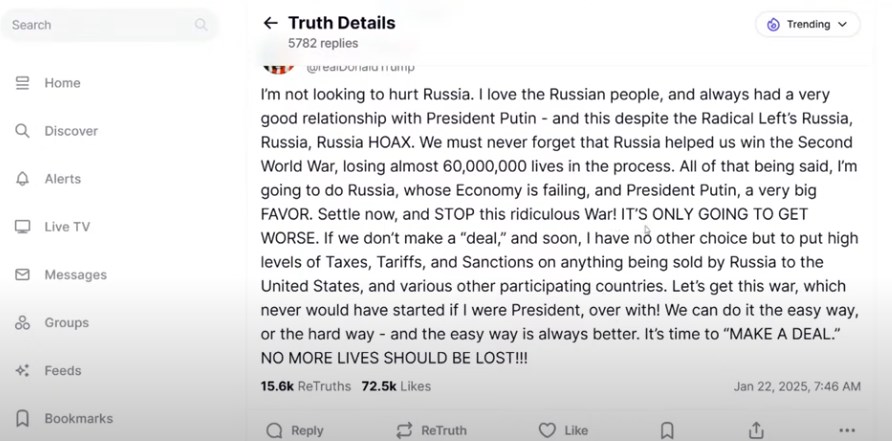892x441 pixels.
Task: View the 15.6k ReTruths list
Action: click(x=305, y=385)
